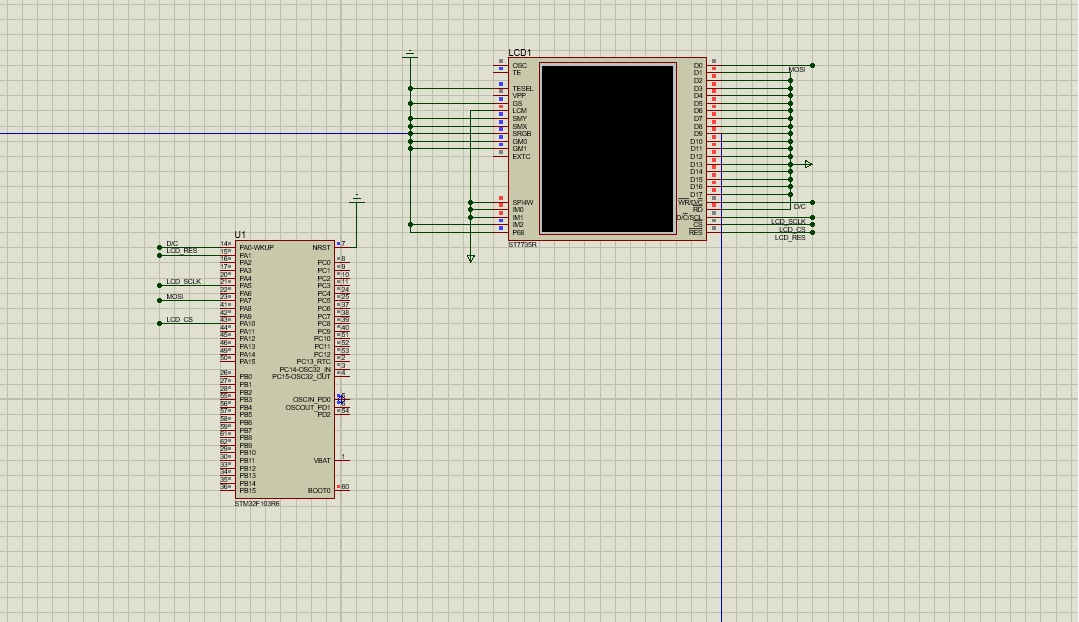1079x622 pixels.
Task: Click the LCD_CS net label near U1
Action: click(180, 319)
